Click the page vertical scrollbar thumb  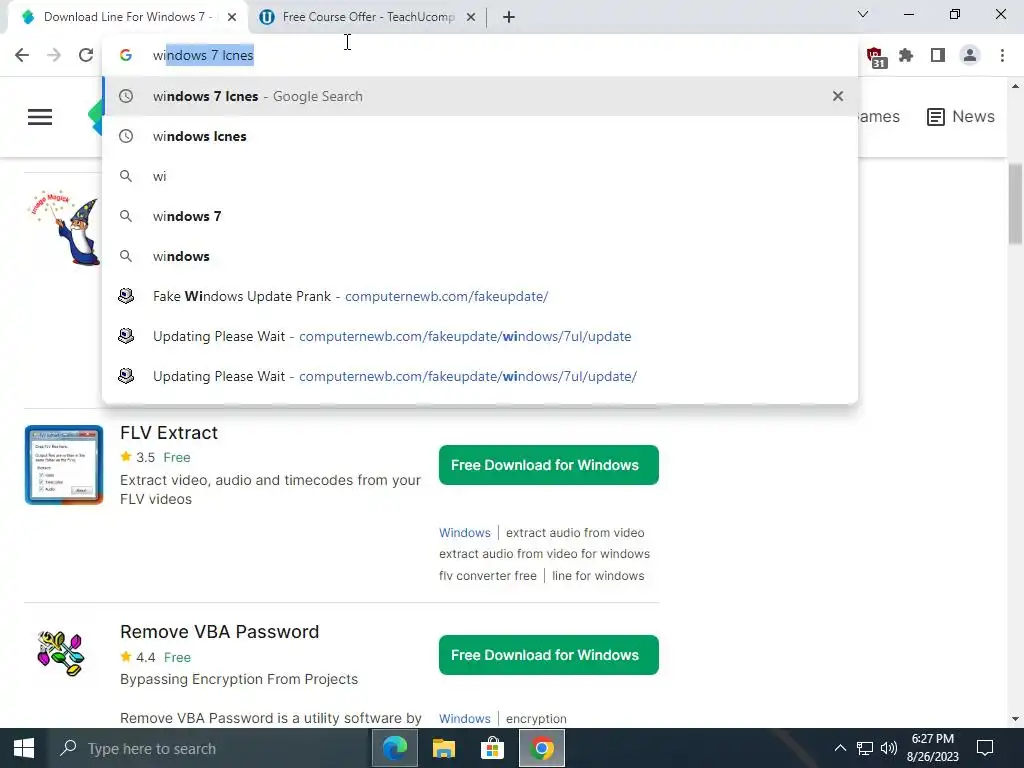click(1015, 204)
